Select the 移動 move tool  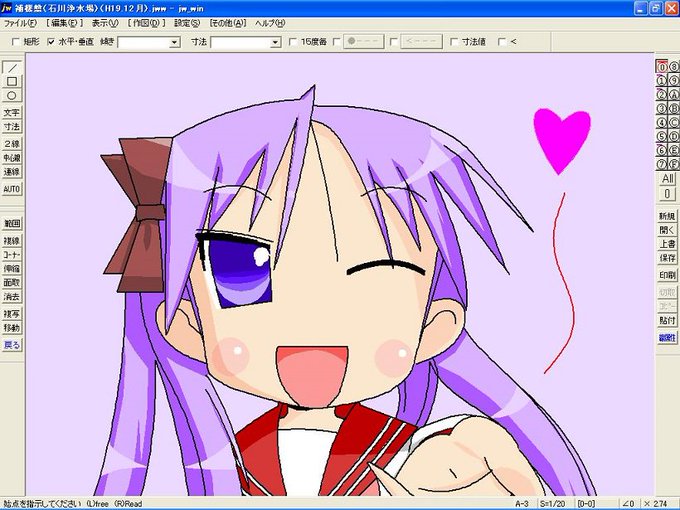[x=12, y=328]
